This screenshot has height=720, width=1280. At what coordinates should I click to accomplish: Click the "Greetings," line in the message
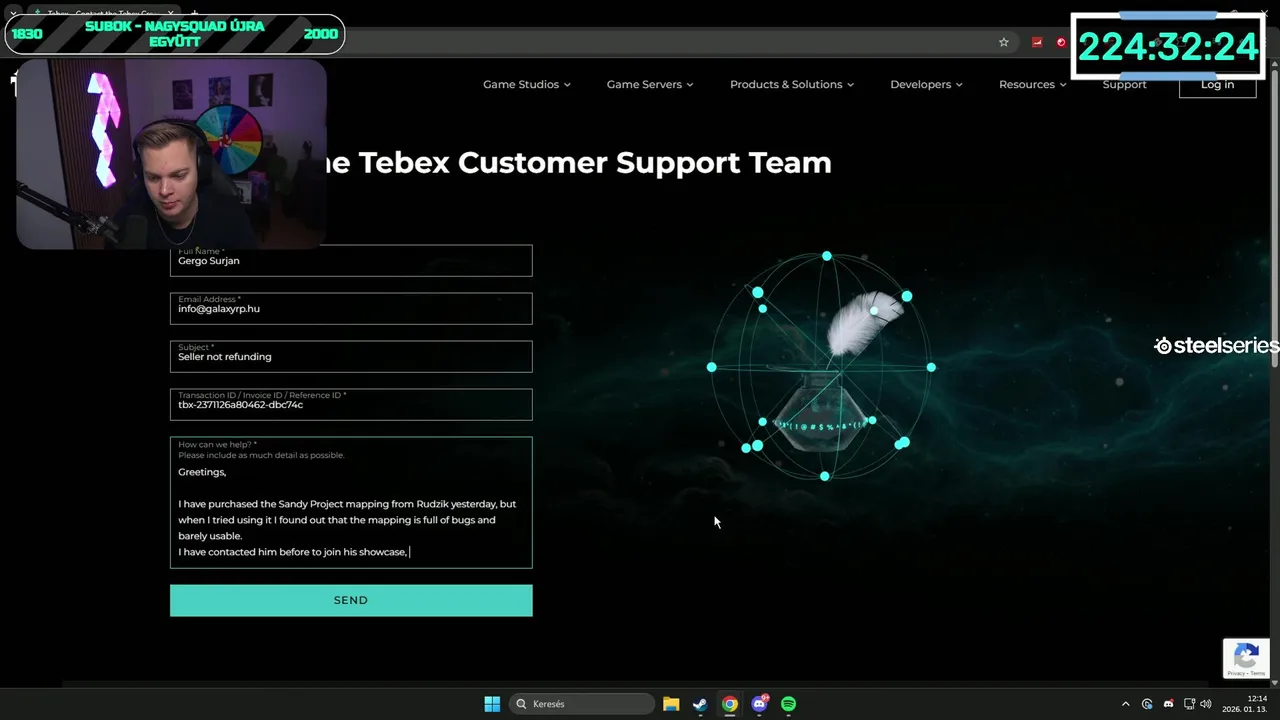(202, 472)
